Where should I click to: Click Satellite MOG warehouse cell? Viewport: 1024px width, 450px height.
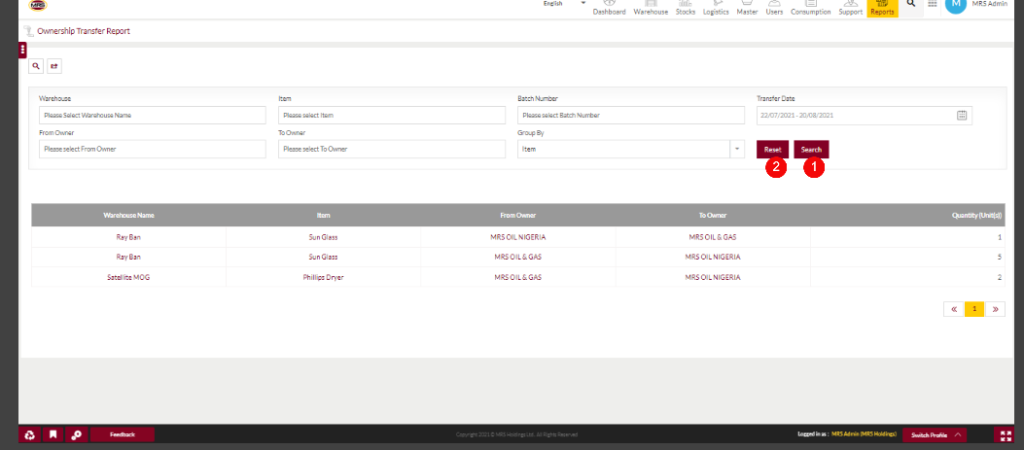click(129, 277)
